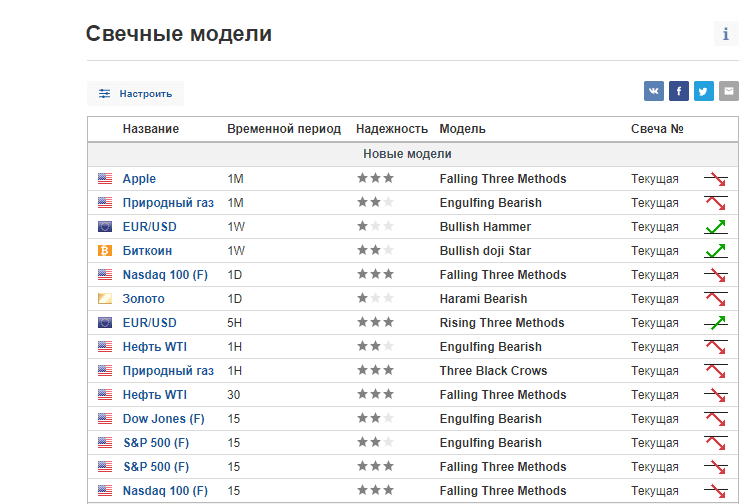Image resolution: width=747 pixels, height=504 pixels.
Task: Click the US flag icon beside Dow Jones (F)
Action: pyautogui.click(x=105, y=419)
